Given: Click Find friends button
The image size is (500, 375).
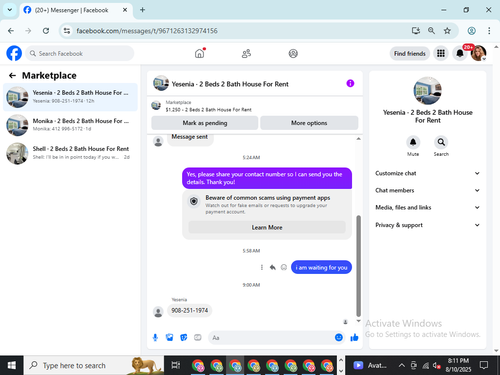Looking at the screenshot, I should click(410, 53).
